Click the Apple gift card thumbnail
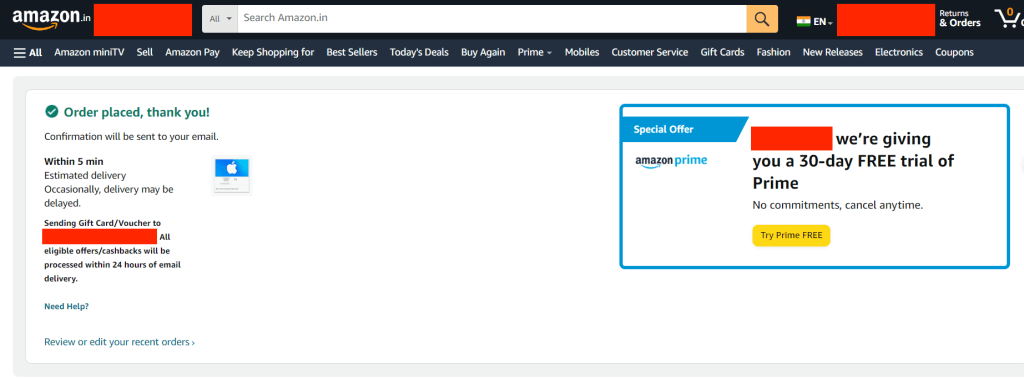 tap(232, 175)
